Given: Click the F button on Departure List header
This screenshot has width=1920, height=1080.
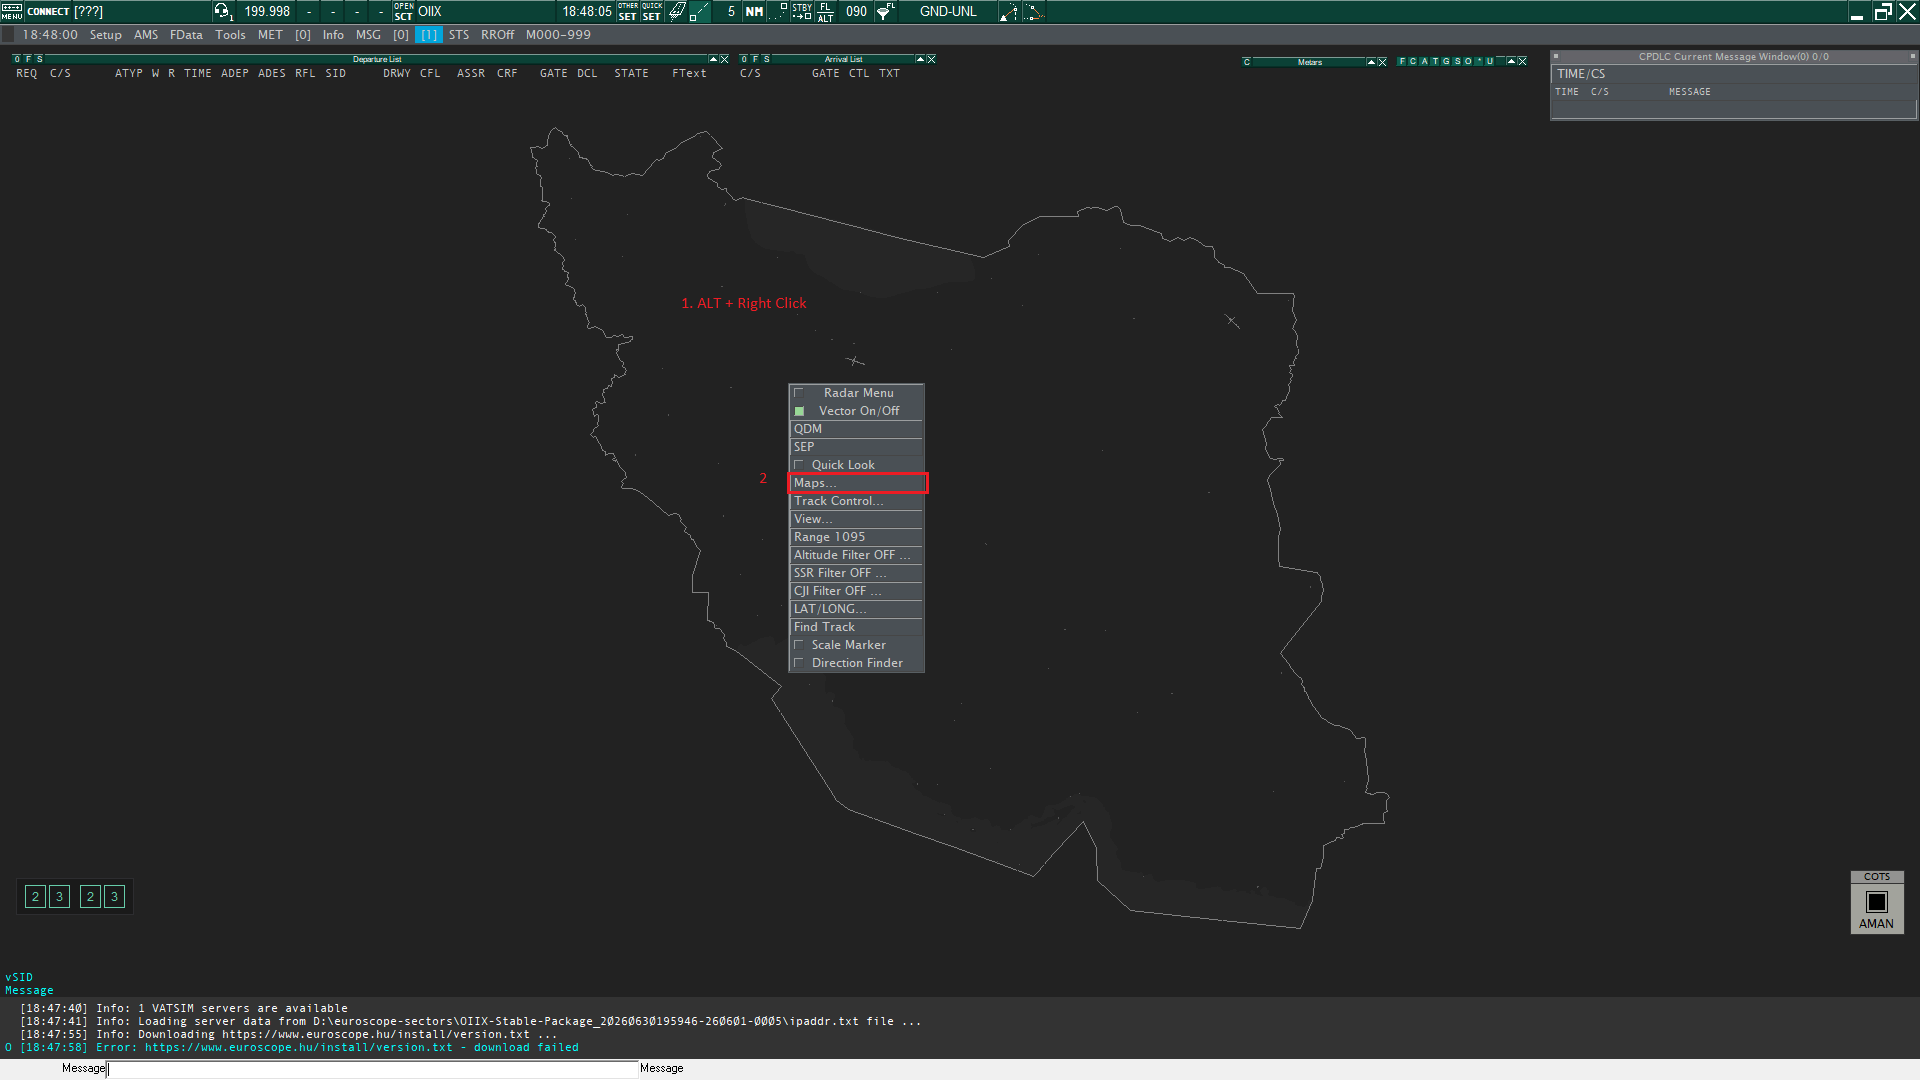Looking at the screenshot, I should (x=28, y=59).
